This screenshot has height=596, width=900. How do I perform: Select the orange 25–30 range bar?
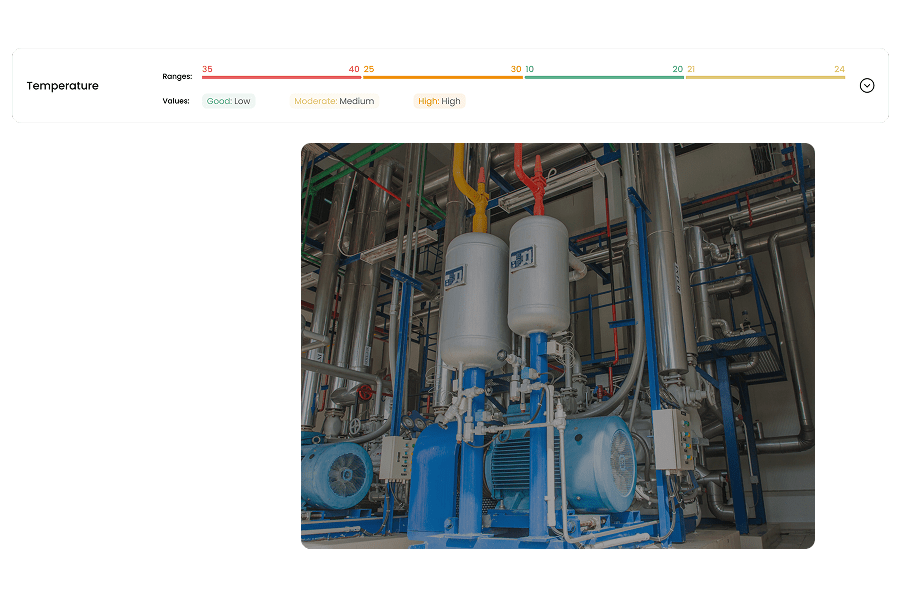click(443, 77)
